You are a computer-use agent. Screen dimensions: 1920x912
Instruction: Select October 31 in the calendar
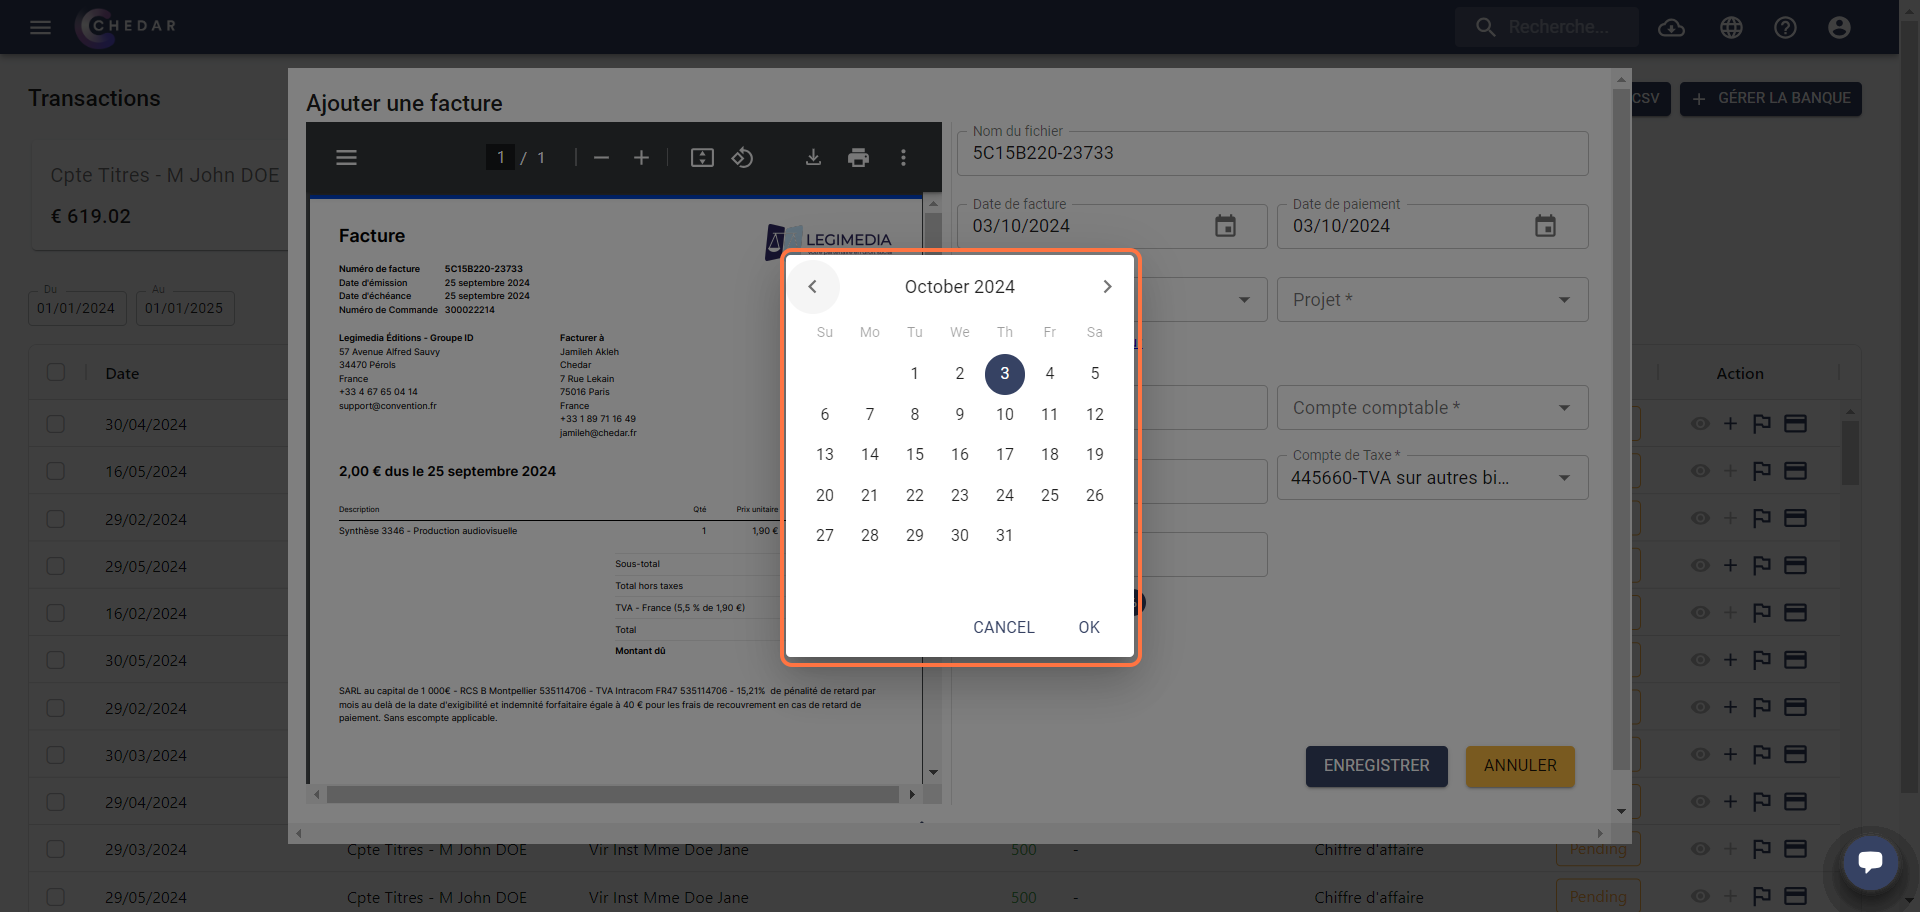(1005, 535)
